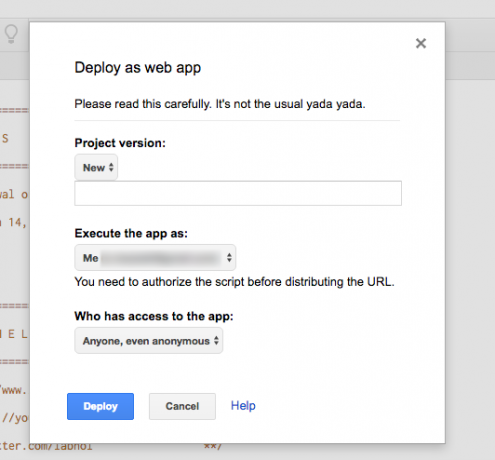Click the up-down arrows beside New
The width and height of the screenshot is (495, 460).
[x=111, y=167]
